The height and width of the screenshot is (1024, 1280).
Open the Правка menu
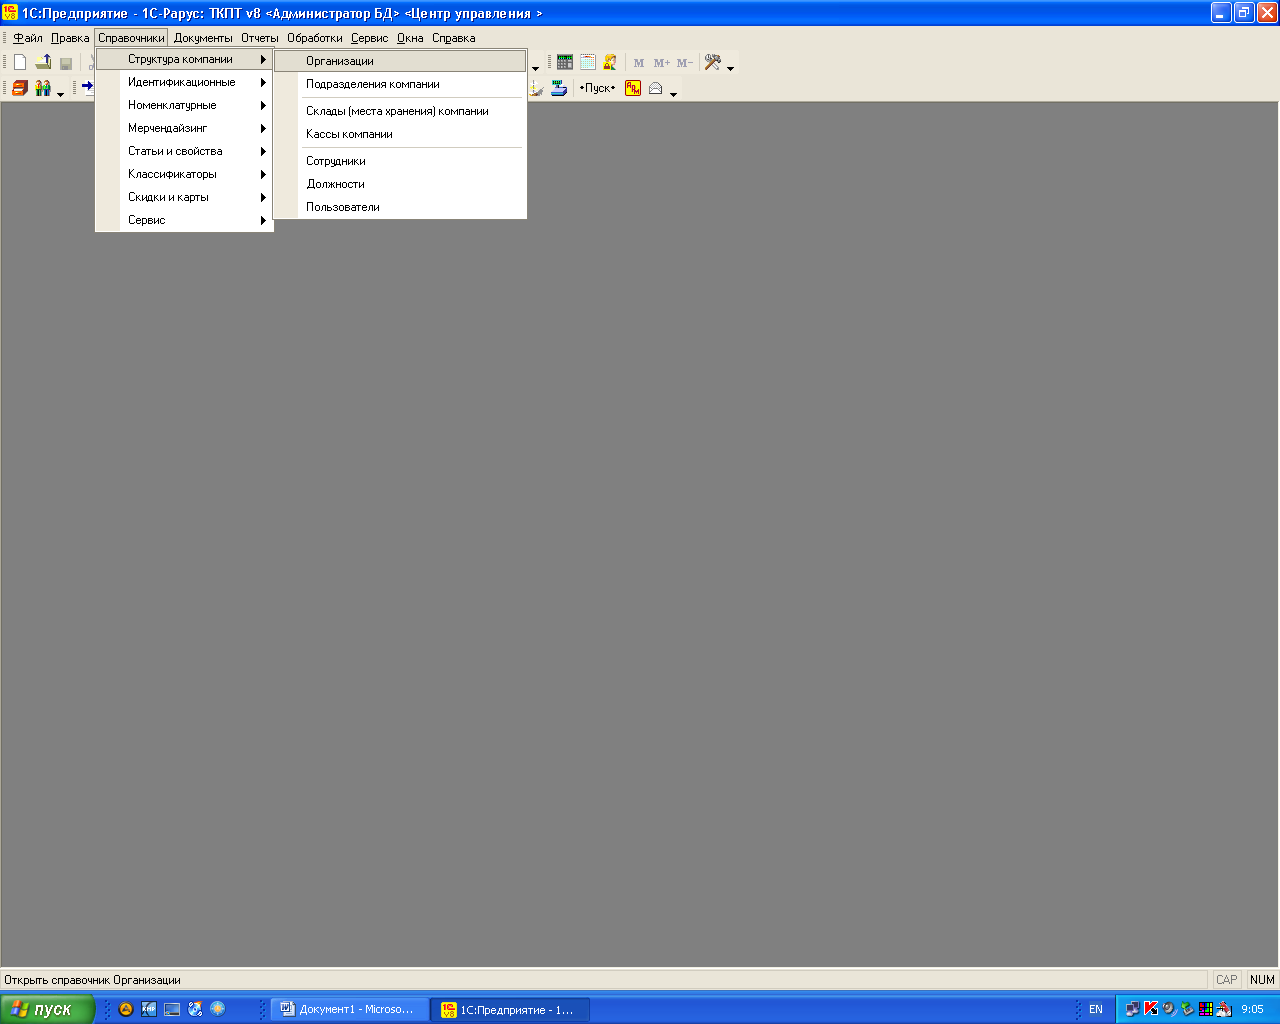point(70,38)
